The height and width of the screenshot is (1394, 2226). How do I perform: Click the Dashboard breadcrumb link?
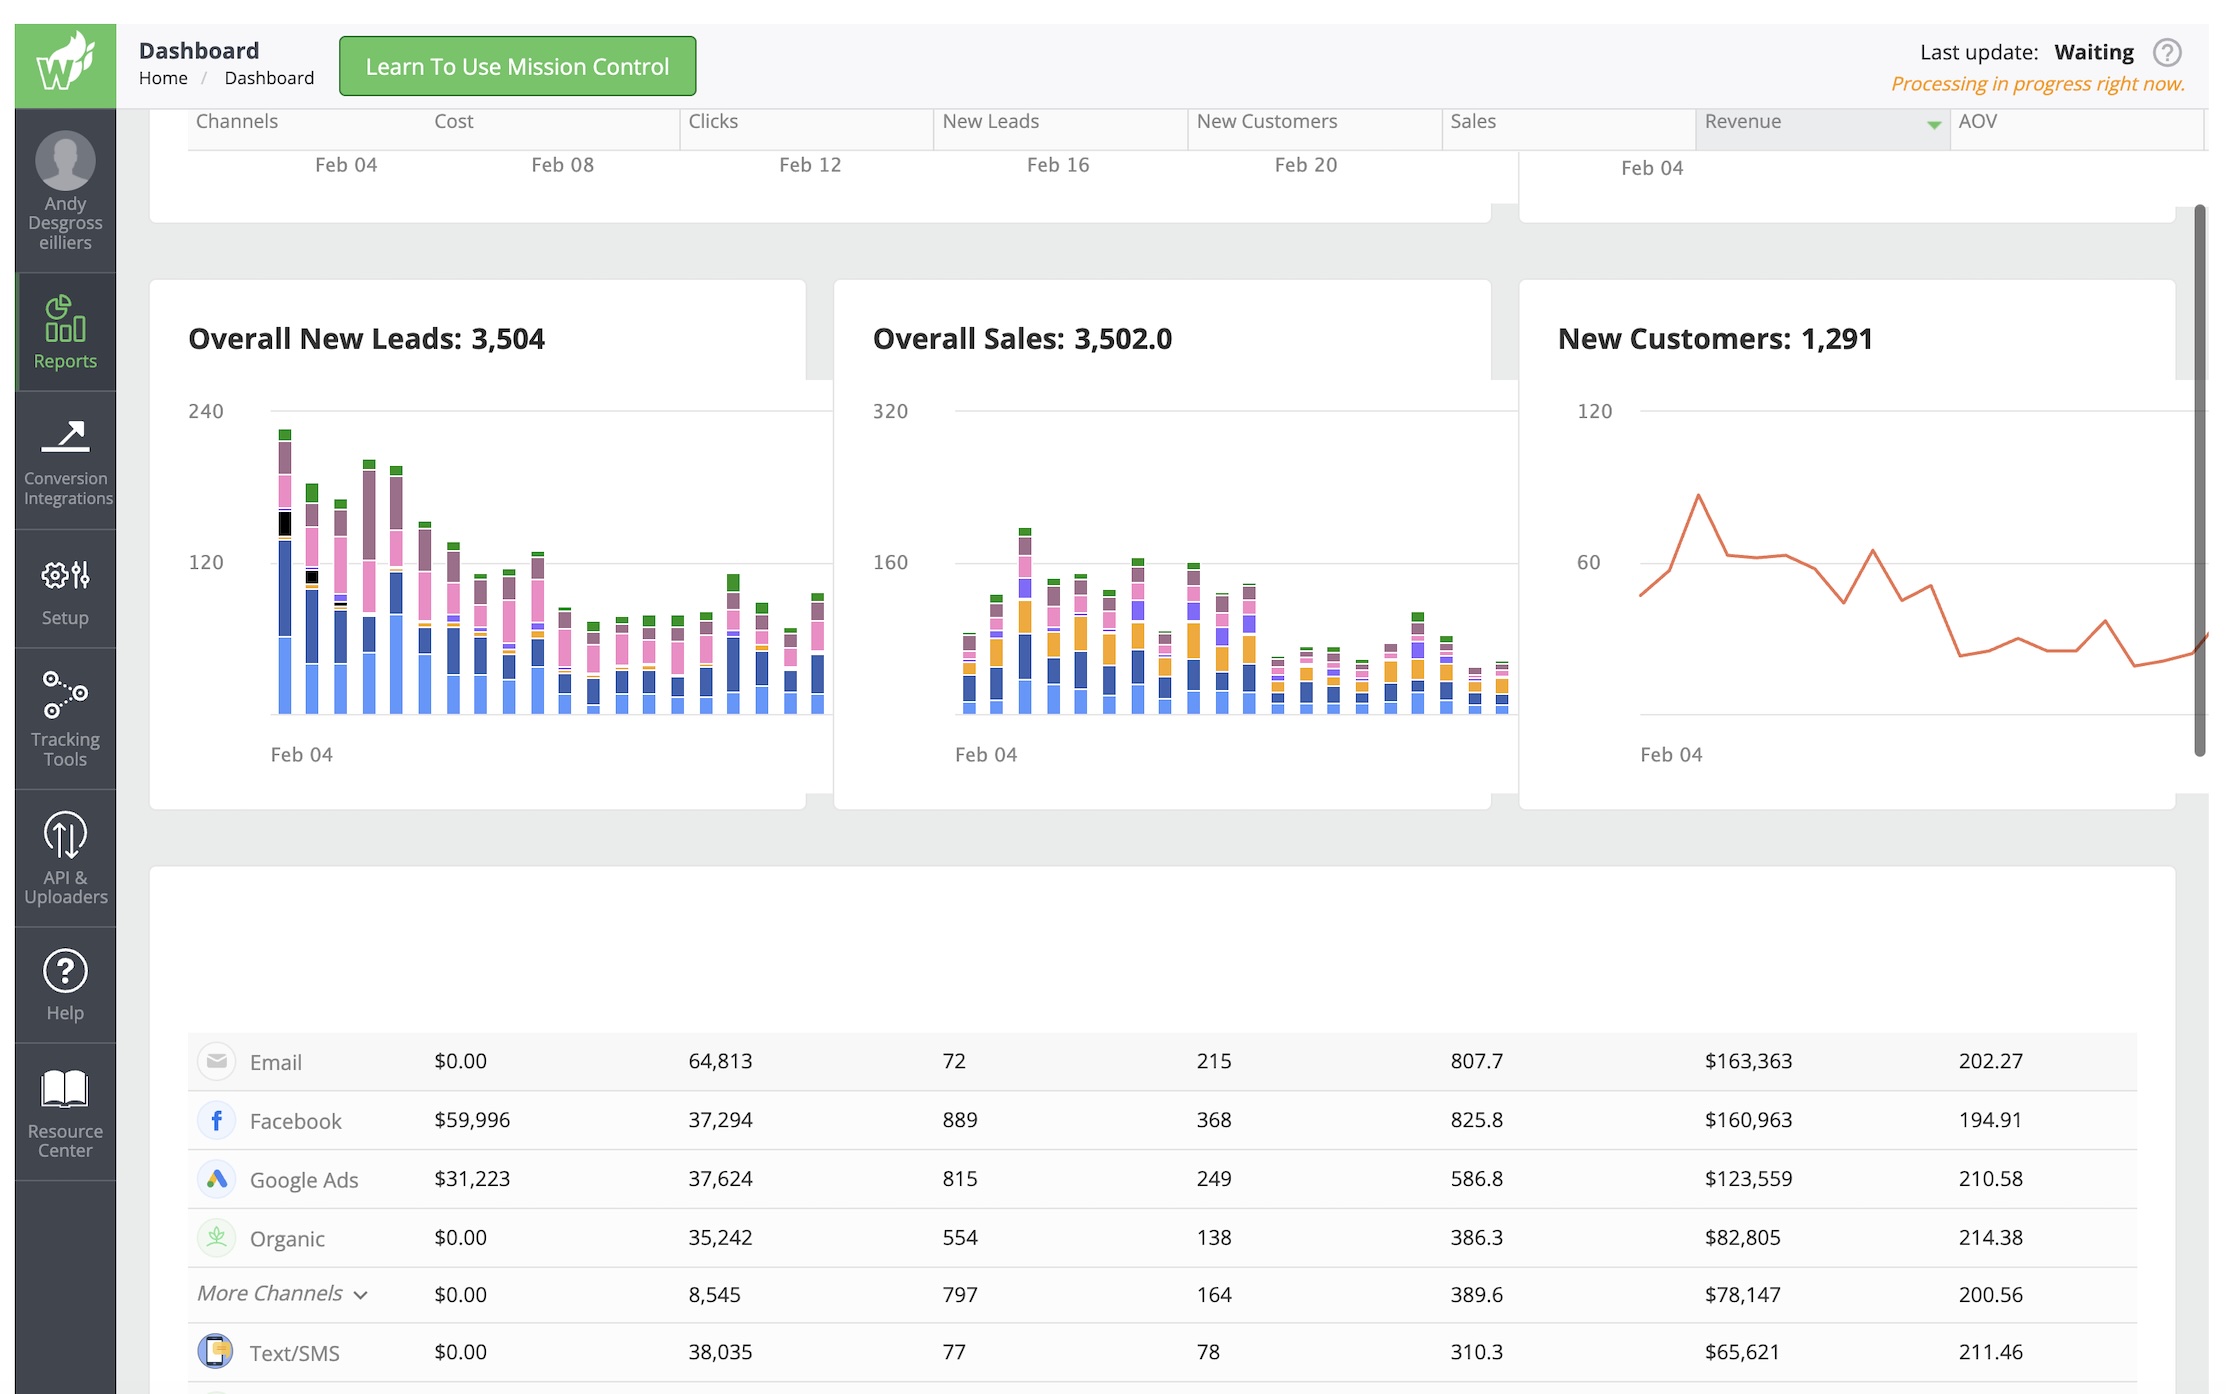tap(269, 78)
